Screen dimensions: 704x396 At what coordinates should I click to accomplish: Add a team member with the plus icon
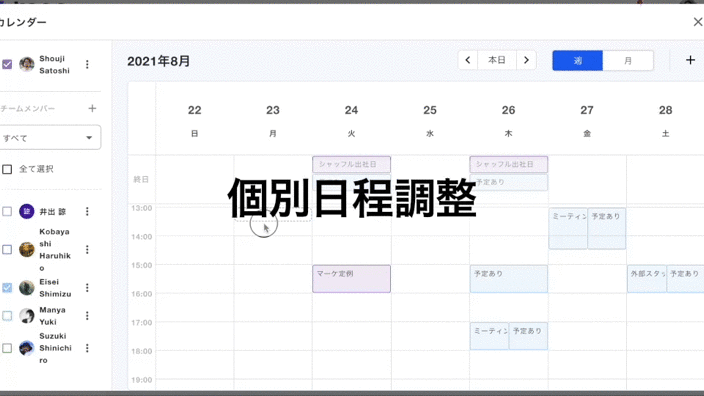[92, 108]
